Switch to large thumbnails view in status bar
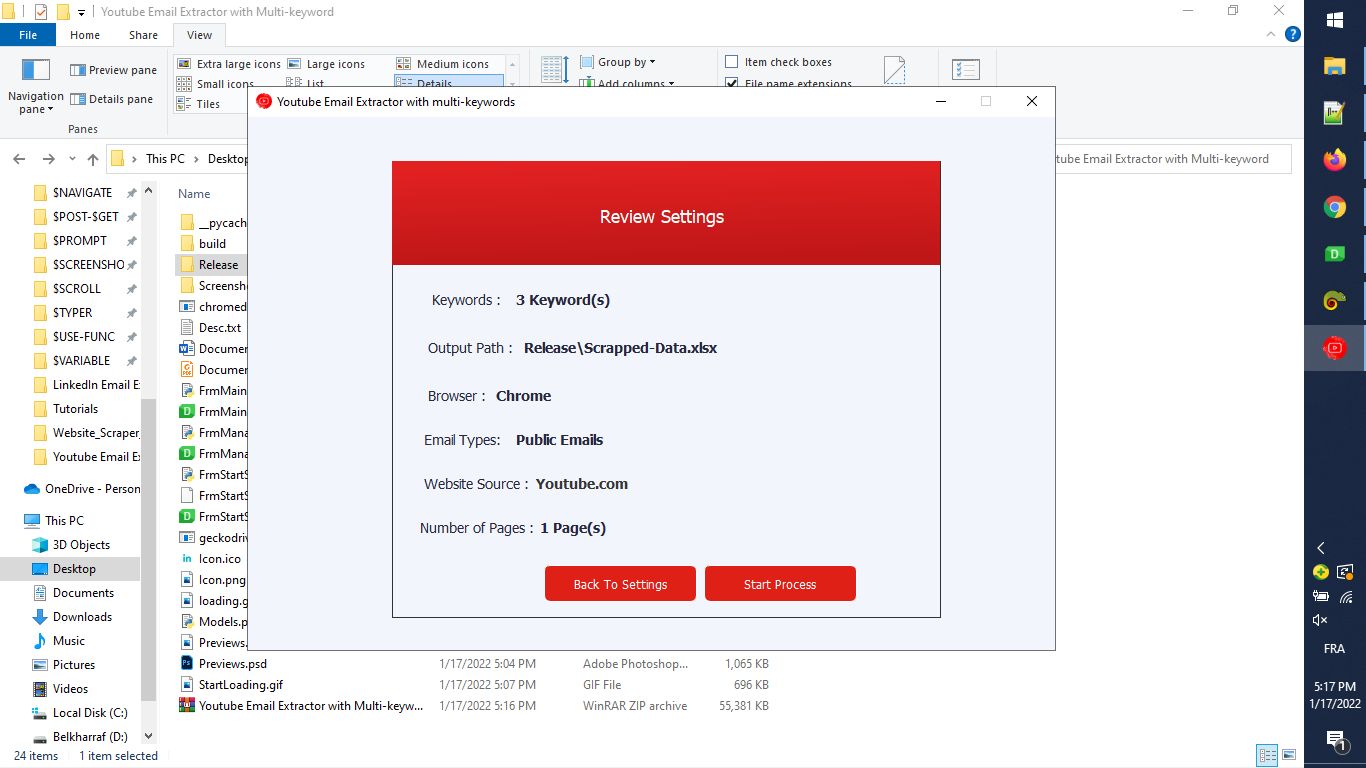Screen dimensions: 1366x768 (x=1289, y=755)
